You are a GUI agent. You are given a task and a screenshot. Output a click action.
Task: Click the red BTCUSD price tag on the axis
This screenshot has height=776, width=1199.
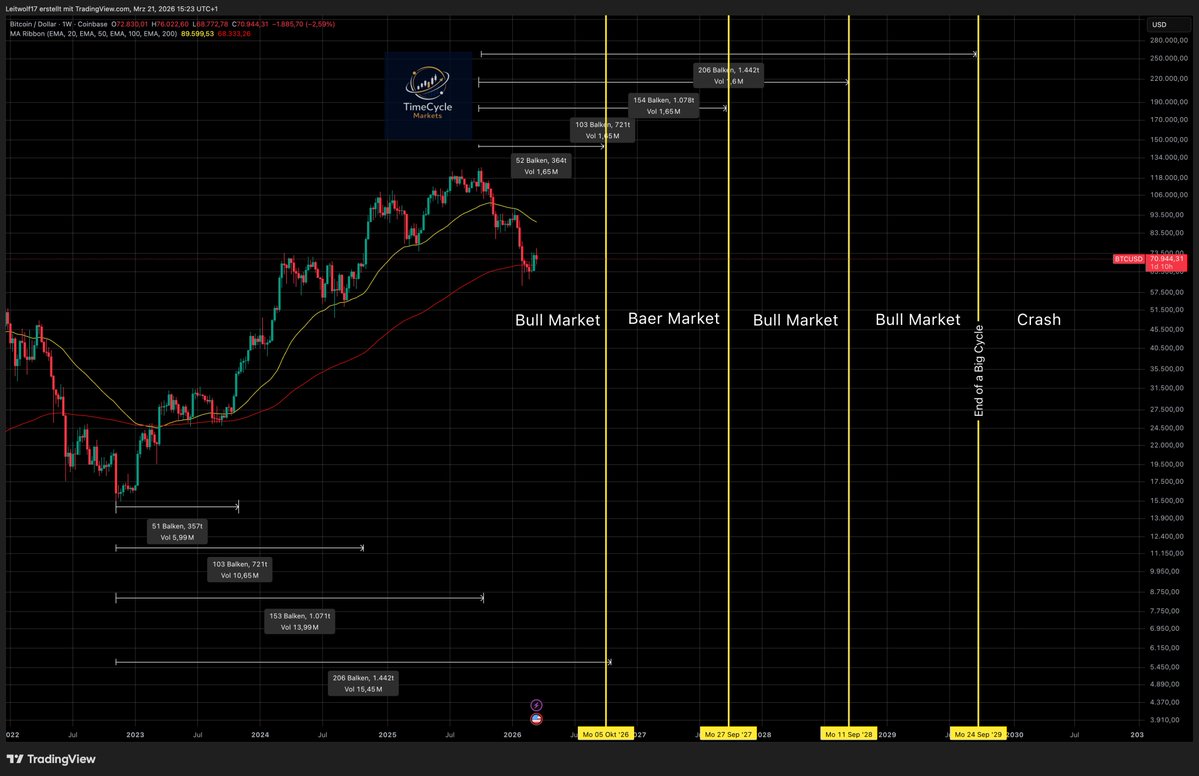coord(1128,258)
